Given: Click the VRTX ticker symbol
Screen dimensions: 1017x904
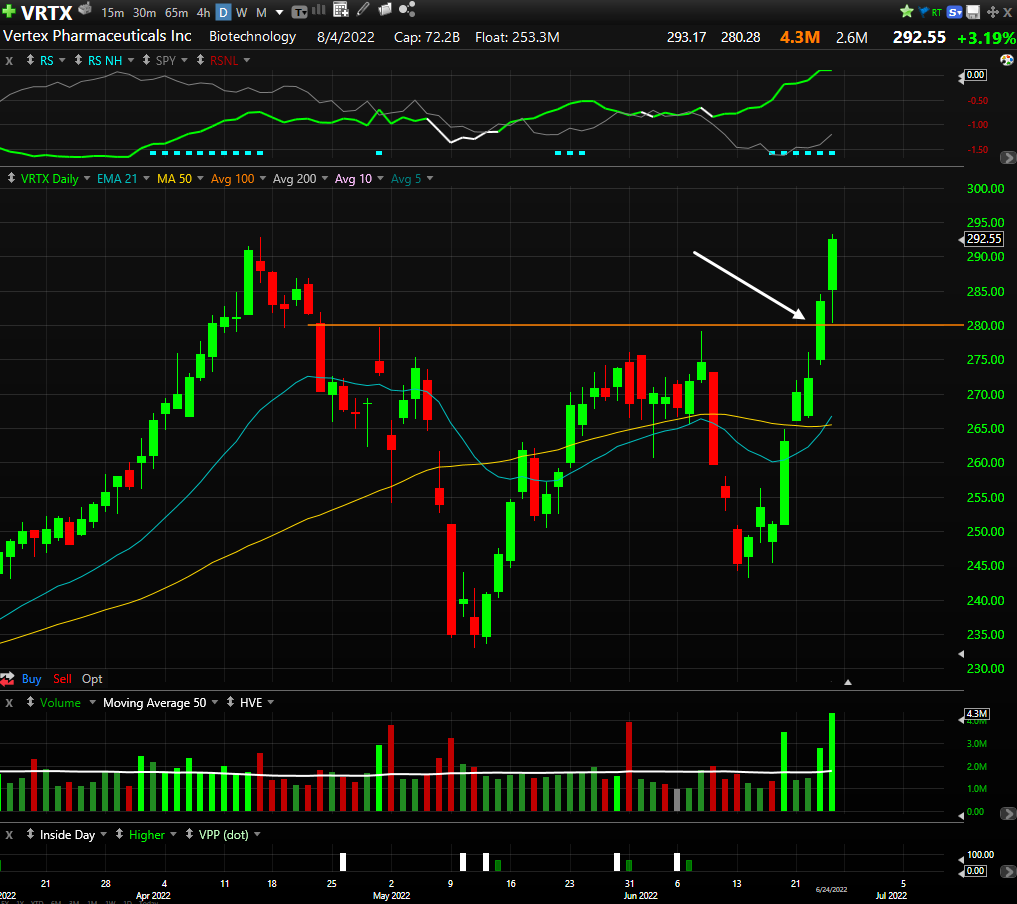Looking at the screenshot, I should pos(47,12).
